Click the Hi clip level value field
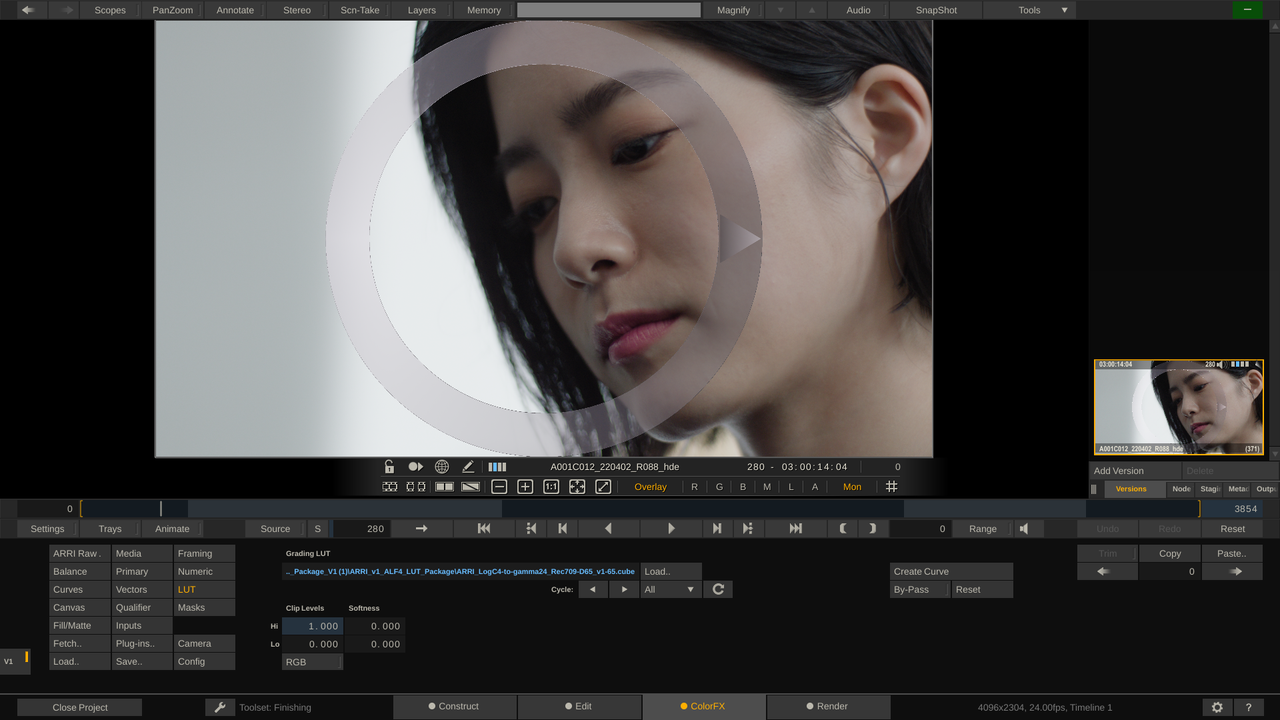1280x720 pixels. [x=312, y=626]
